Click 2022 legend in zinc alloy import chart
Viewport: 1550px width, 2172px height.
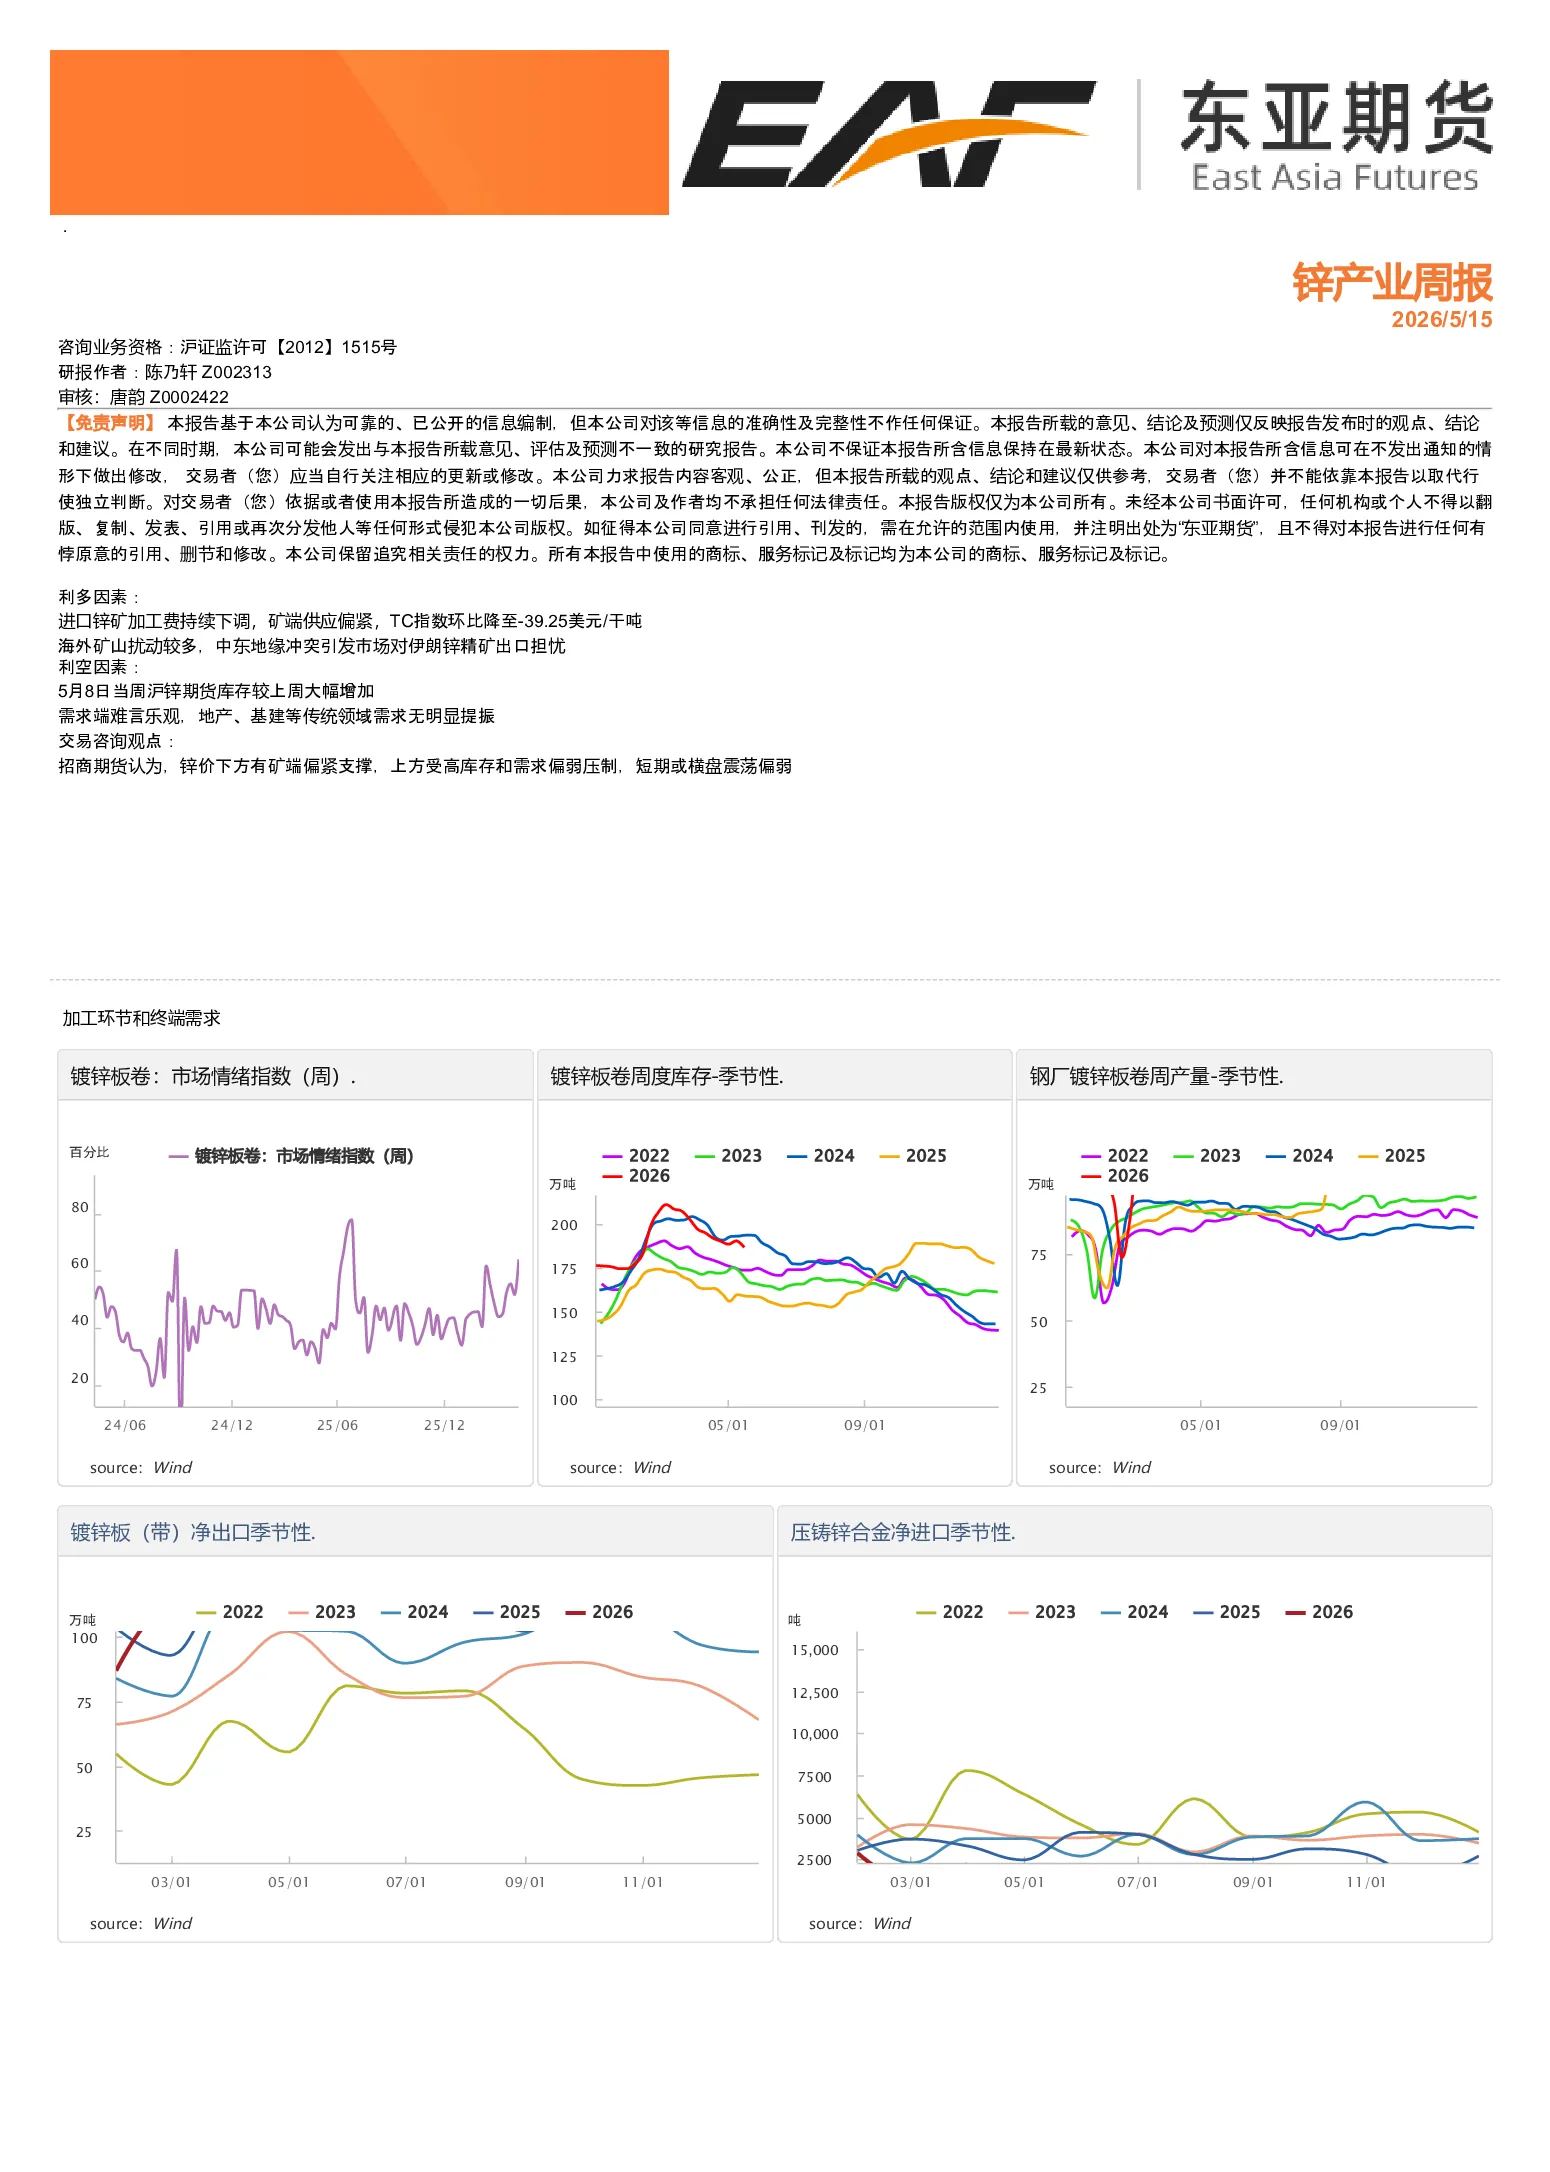tap(950, 1612)
